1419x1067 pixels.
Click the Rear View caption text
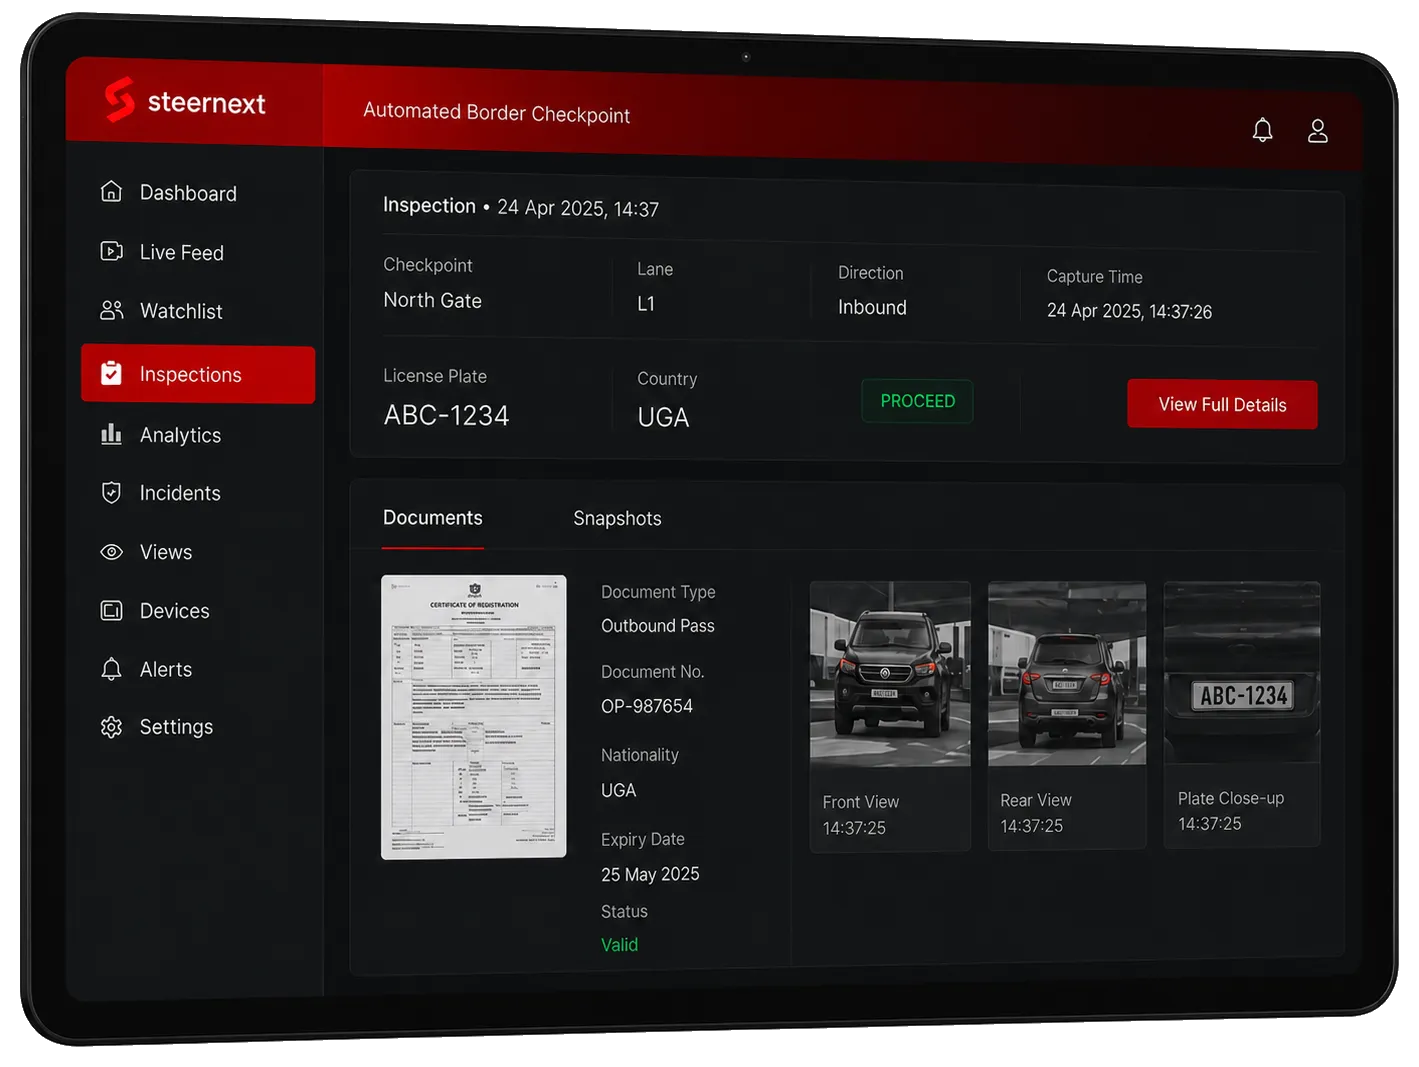point(1035,800)
